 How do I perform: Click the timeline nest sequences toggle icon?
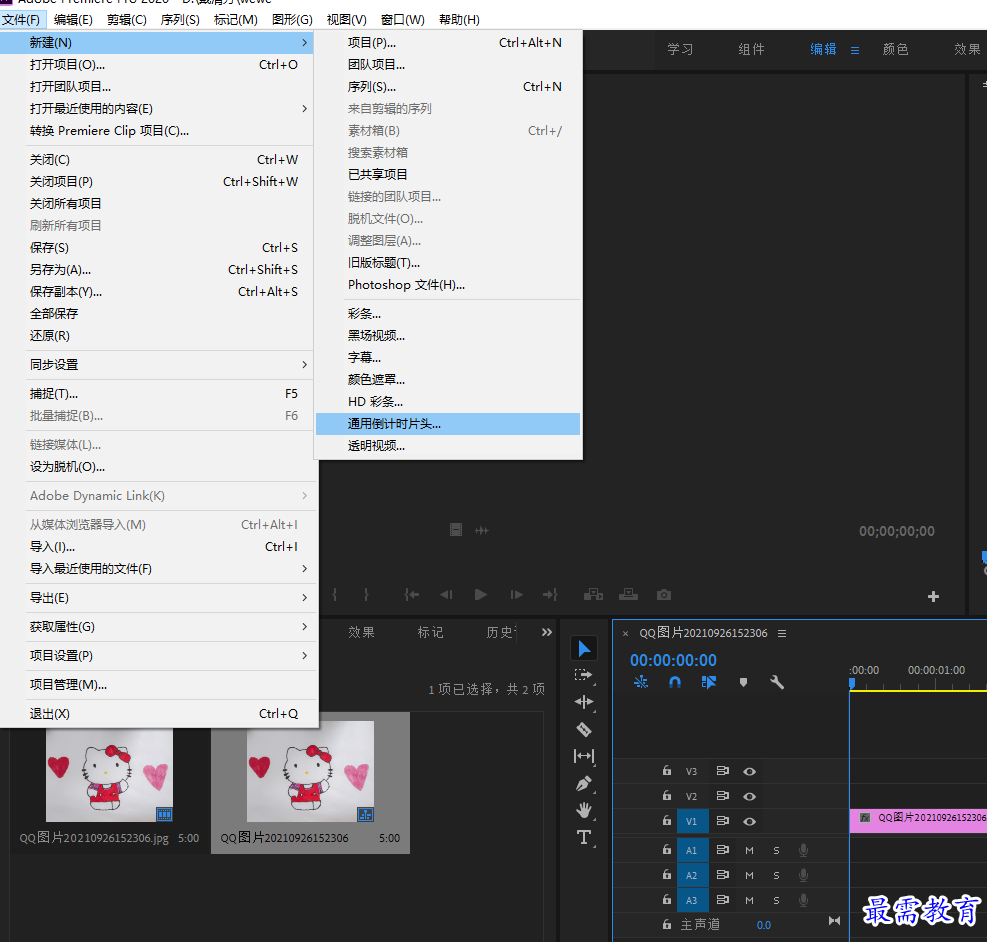click(641, 682)
